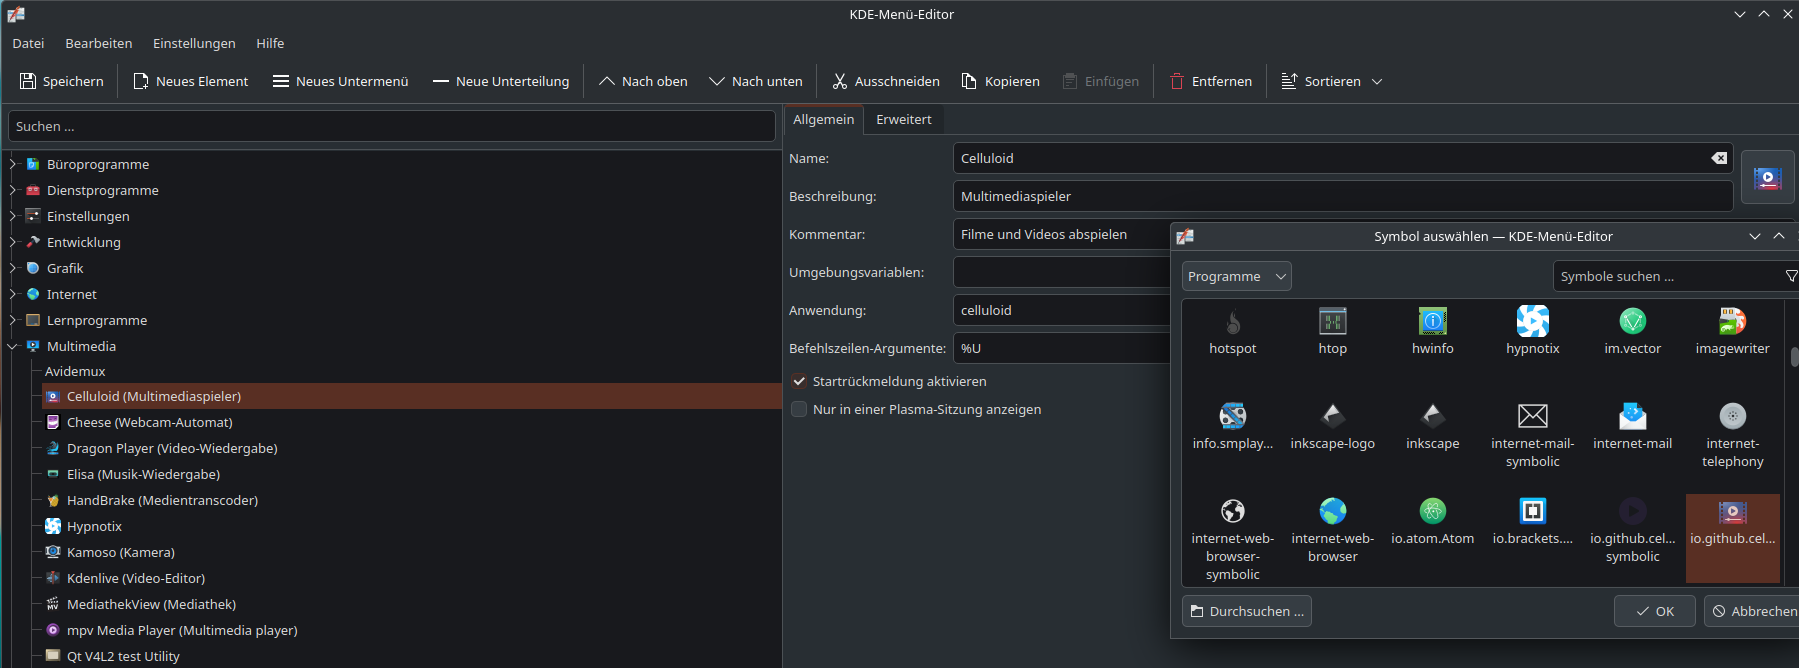The width and height of the screenshot is (1799, 668).
Task: Select Cheese (Webcam-Automat) entry
Action: (x=149, y=422)
